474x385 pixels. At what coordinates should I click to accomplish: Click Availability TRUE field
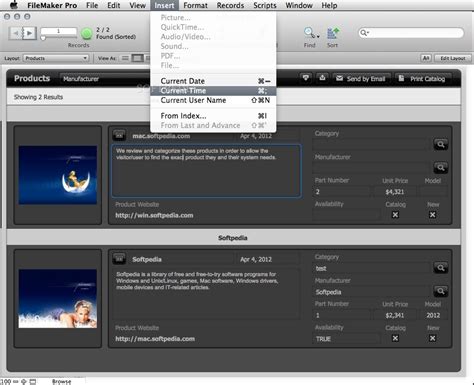(x=347, y=339)
